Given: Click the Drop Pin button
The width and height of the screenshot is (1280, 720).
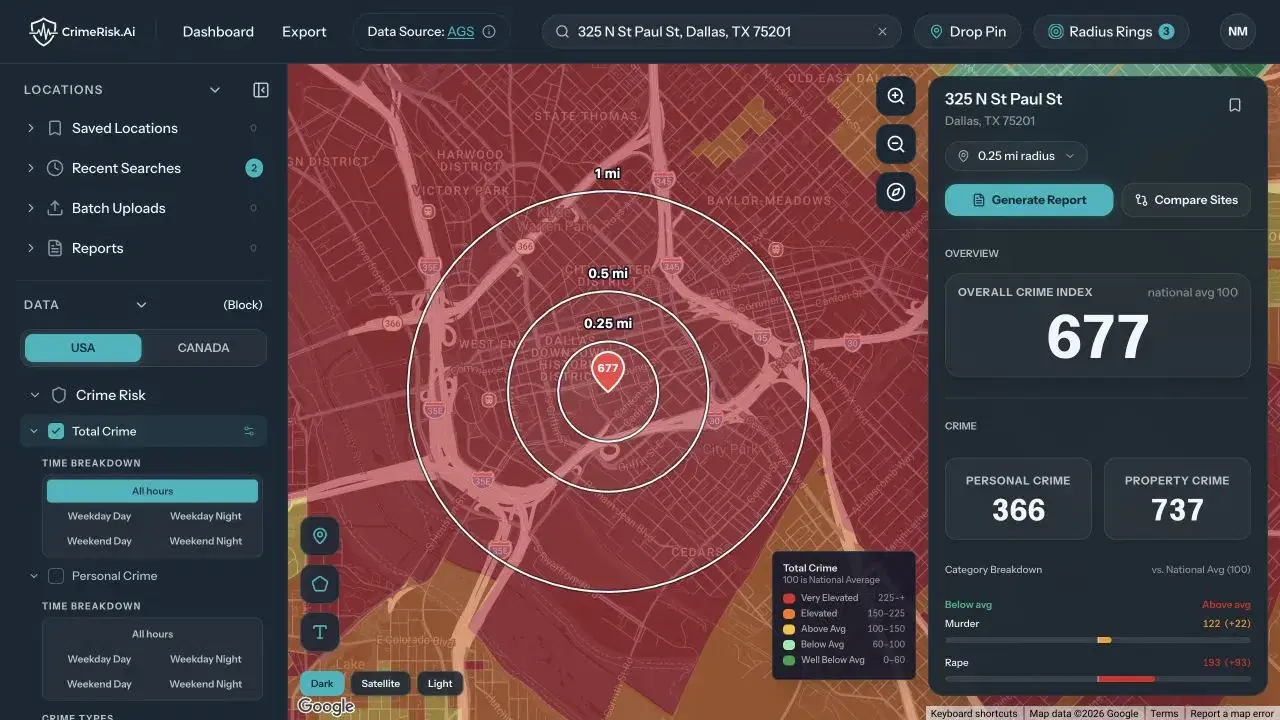Looking at the screenshot, I should (x=967, y=32).
